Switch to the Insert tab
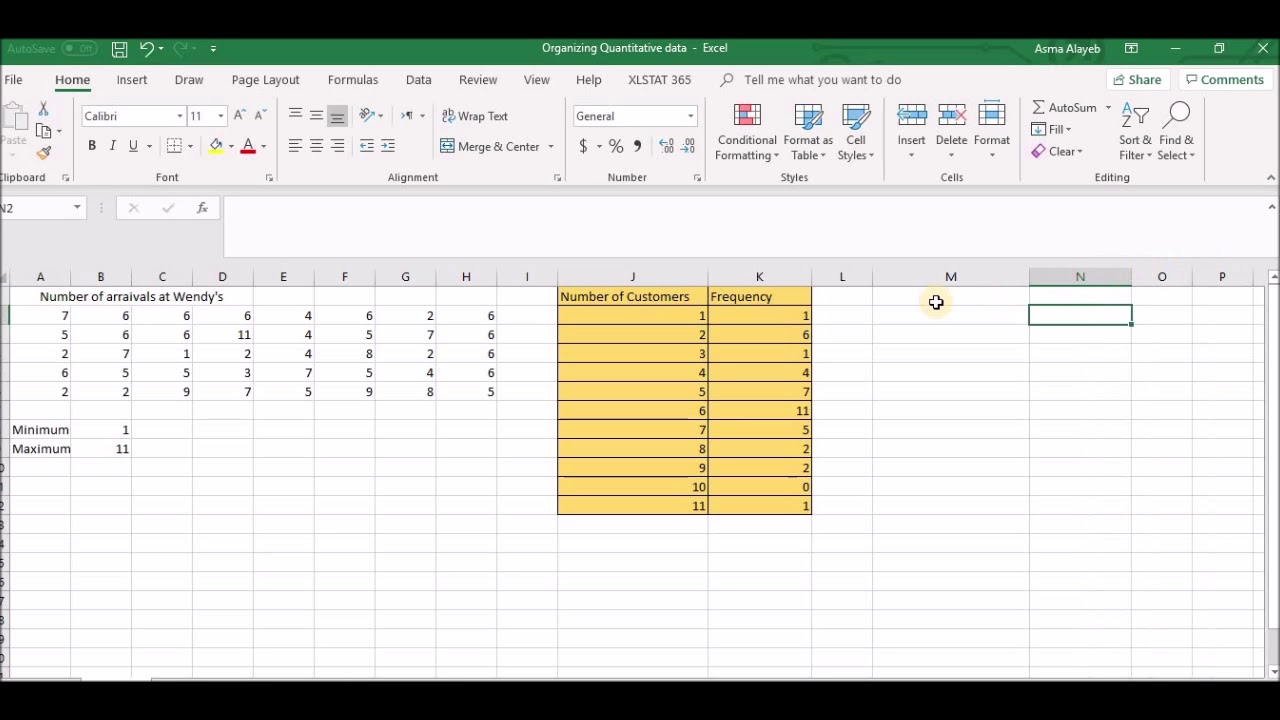The width and height of the screenshot is (1280, 720). (x=131, y=80)
